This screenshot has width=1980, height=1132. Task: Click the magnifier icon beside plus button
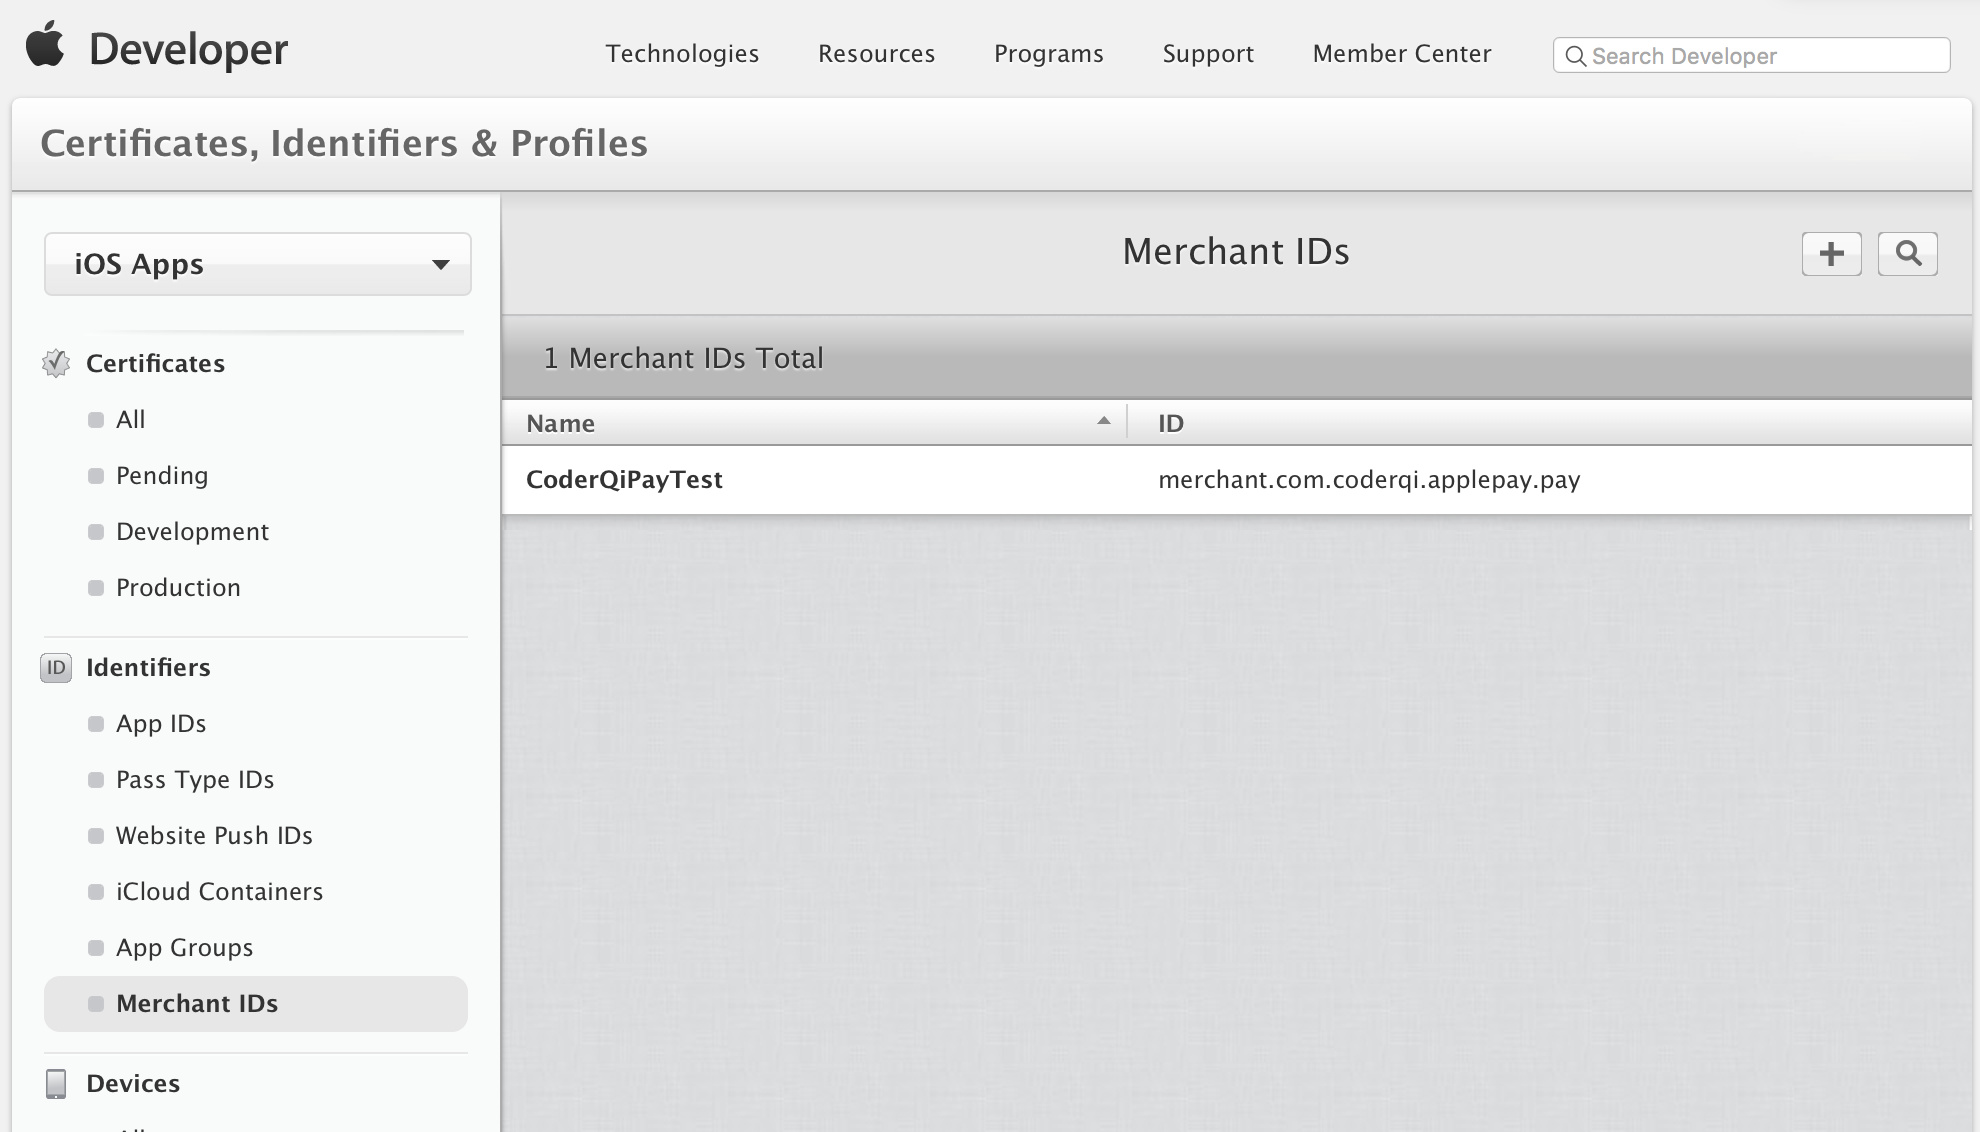[x=1907, y=254]
